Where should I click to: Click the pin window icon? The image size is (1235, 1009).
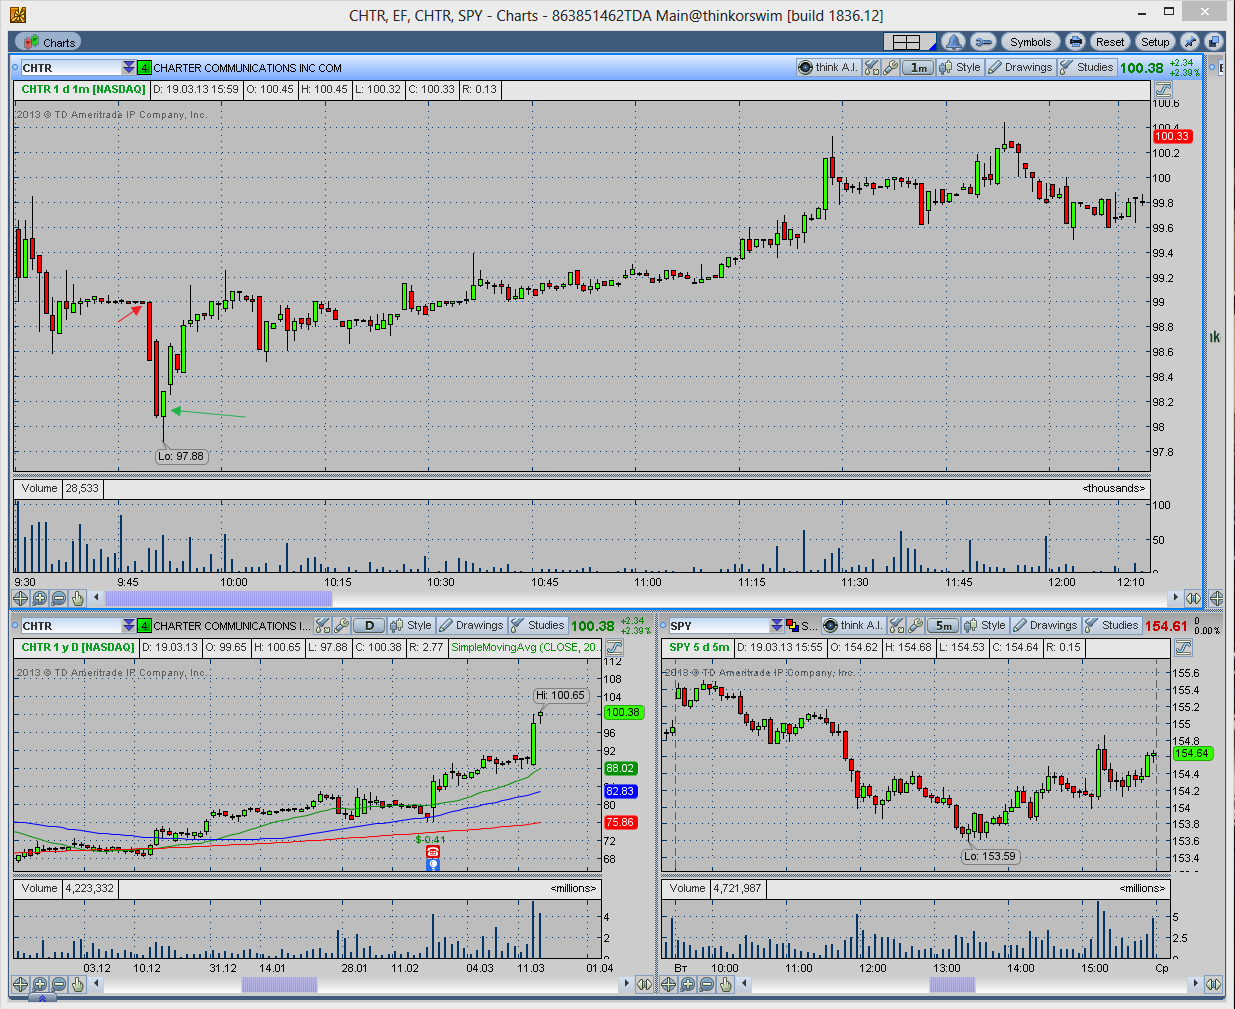tap(1190, 42)
